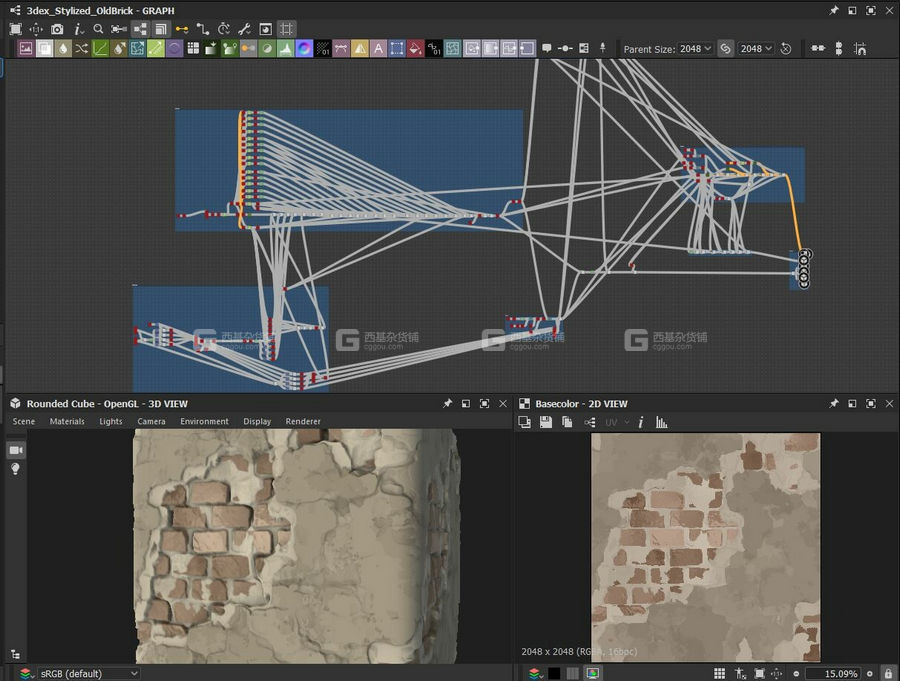
Task: Add a Text node
Action: [x=378, y=49]
